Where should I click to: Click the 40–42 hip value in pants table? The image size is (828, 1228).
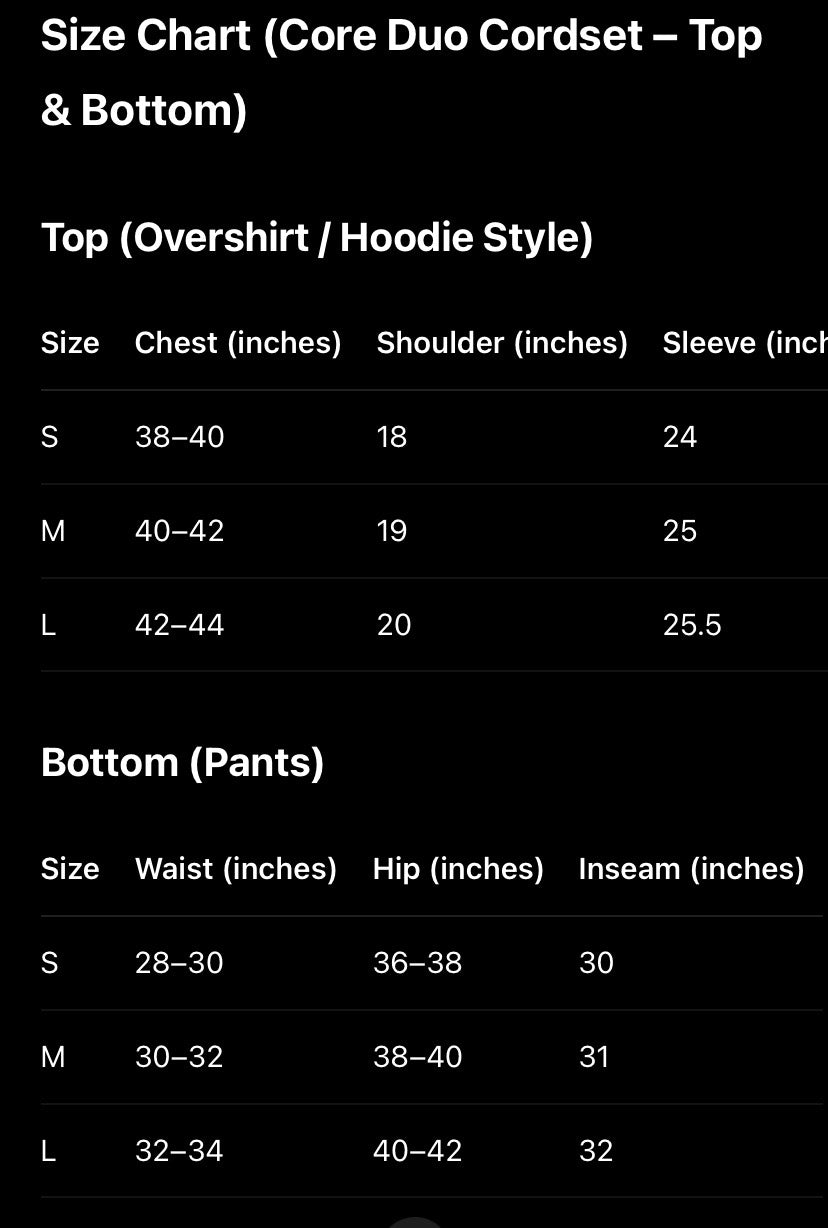tap(417, 1151)
